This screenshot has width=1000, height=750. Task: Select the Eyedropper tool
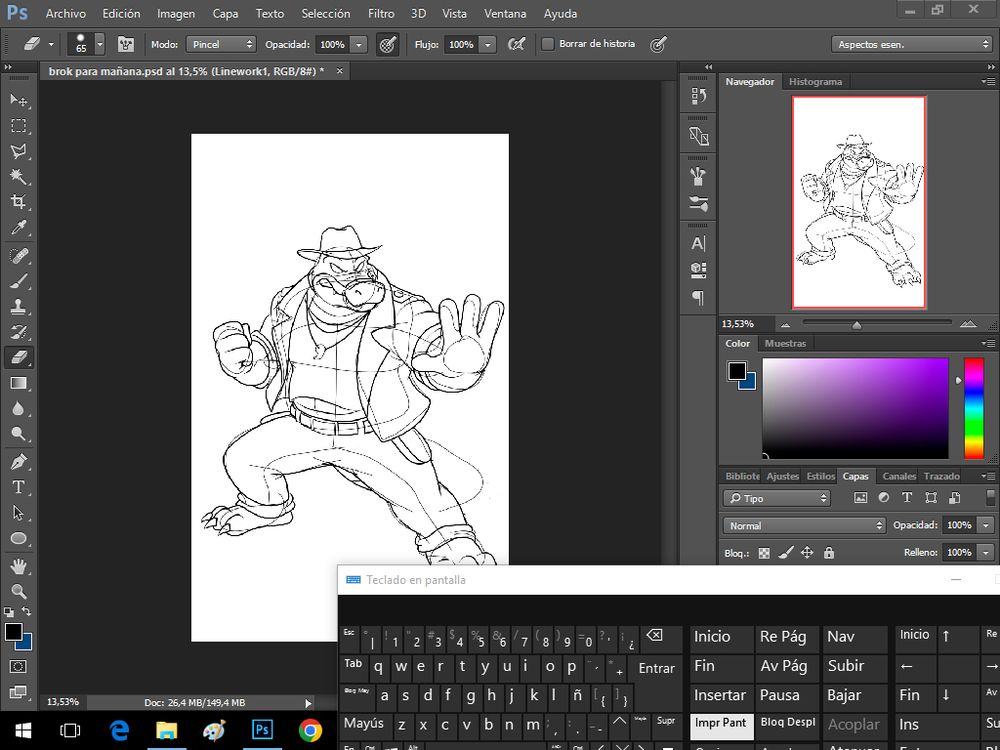(18, 228)
